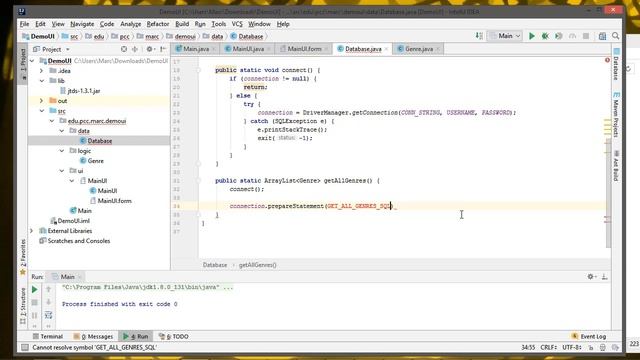
Task: Click the build project icon beside Main dropdown
Action: tap(479, 36)
